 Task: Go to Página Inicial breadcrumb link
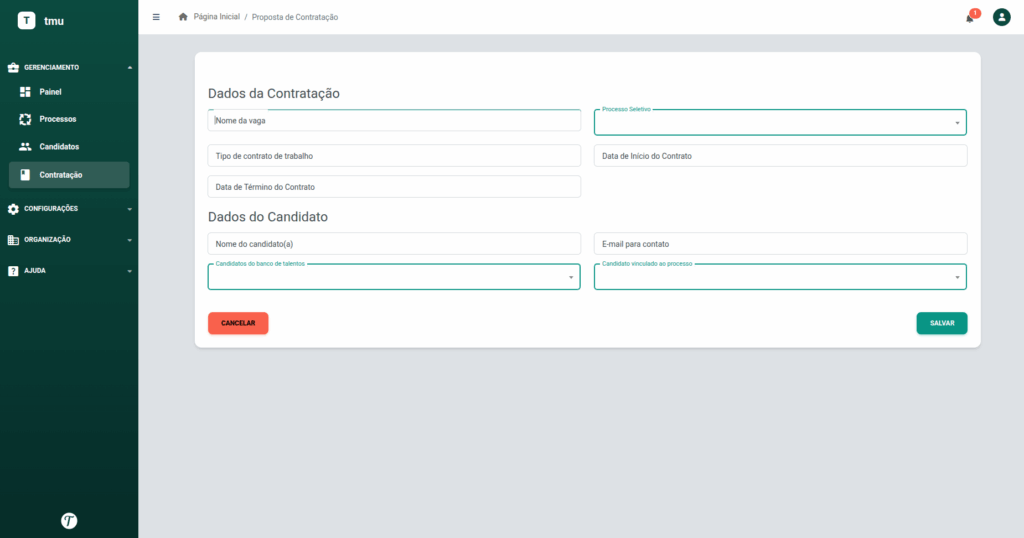(x=217, y=17)
